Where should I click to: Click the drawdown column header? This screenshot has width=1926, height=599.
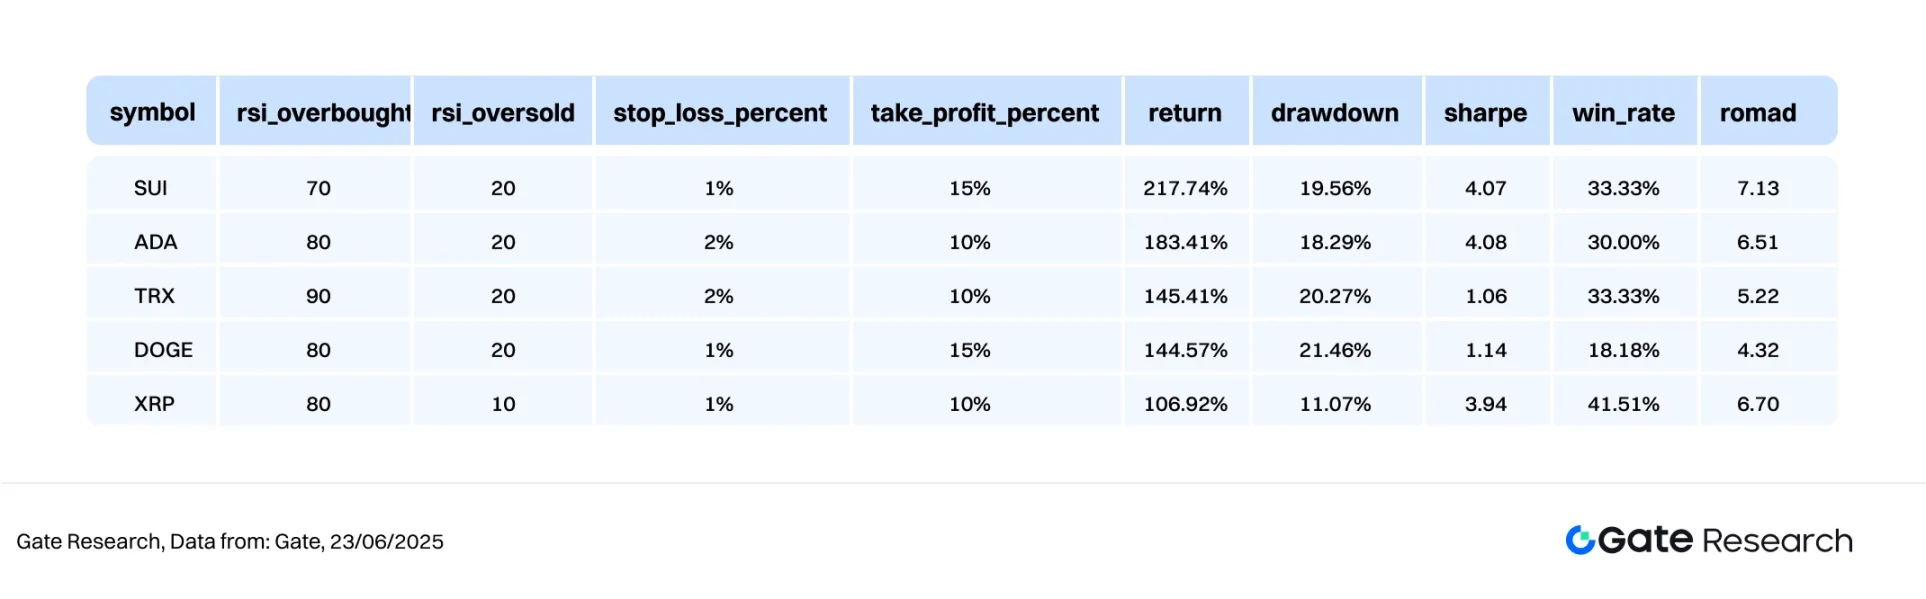[x=1336, y=112]
